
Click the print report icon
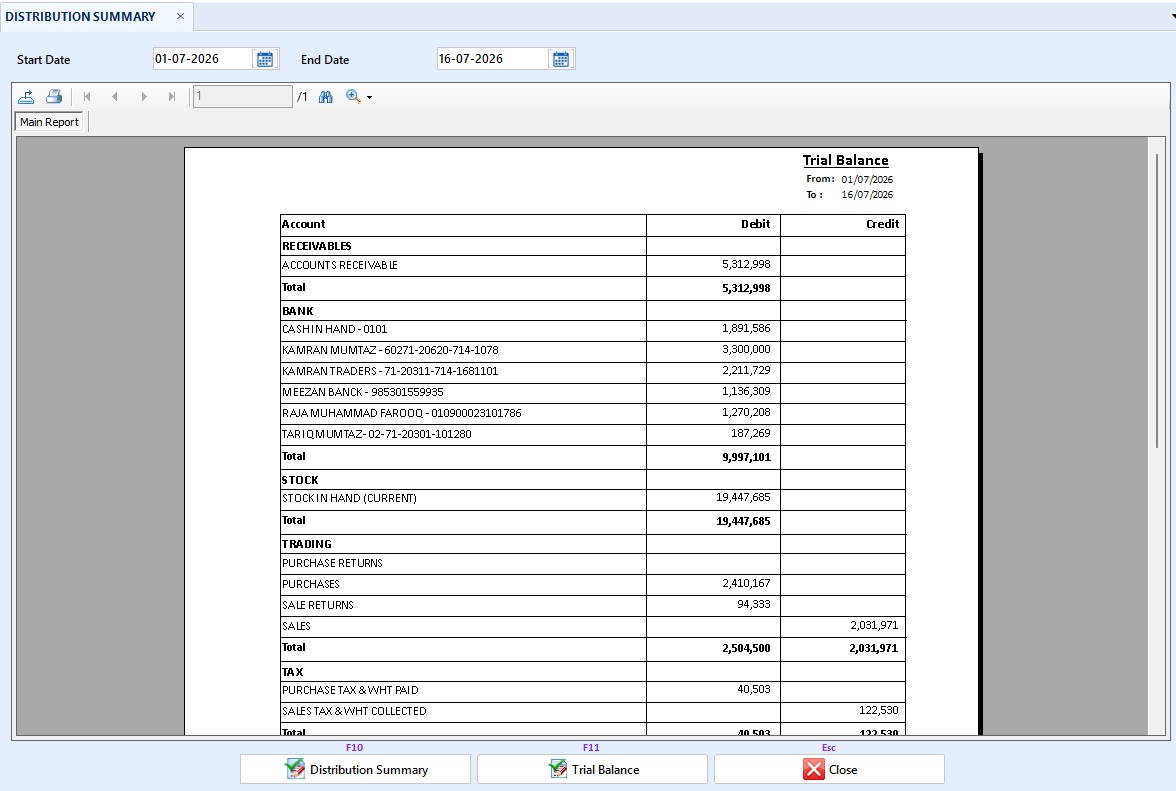pyautogui.click(x=54, y=97)
